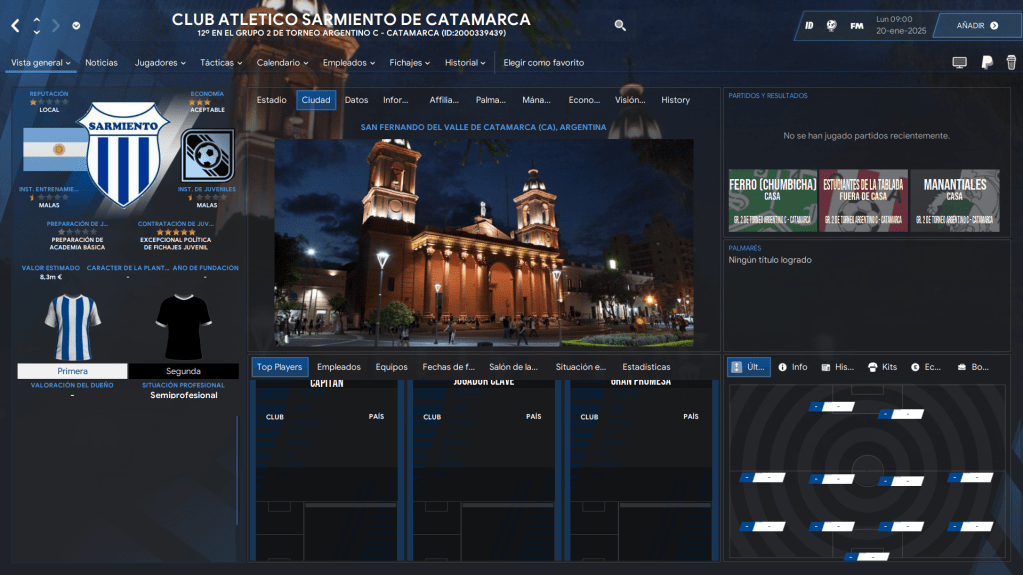Click the Argentina flag icon

pyautogui.click(x=56, y=150)
